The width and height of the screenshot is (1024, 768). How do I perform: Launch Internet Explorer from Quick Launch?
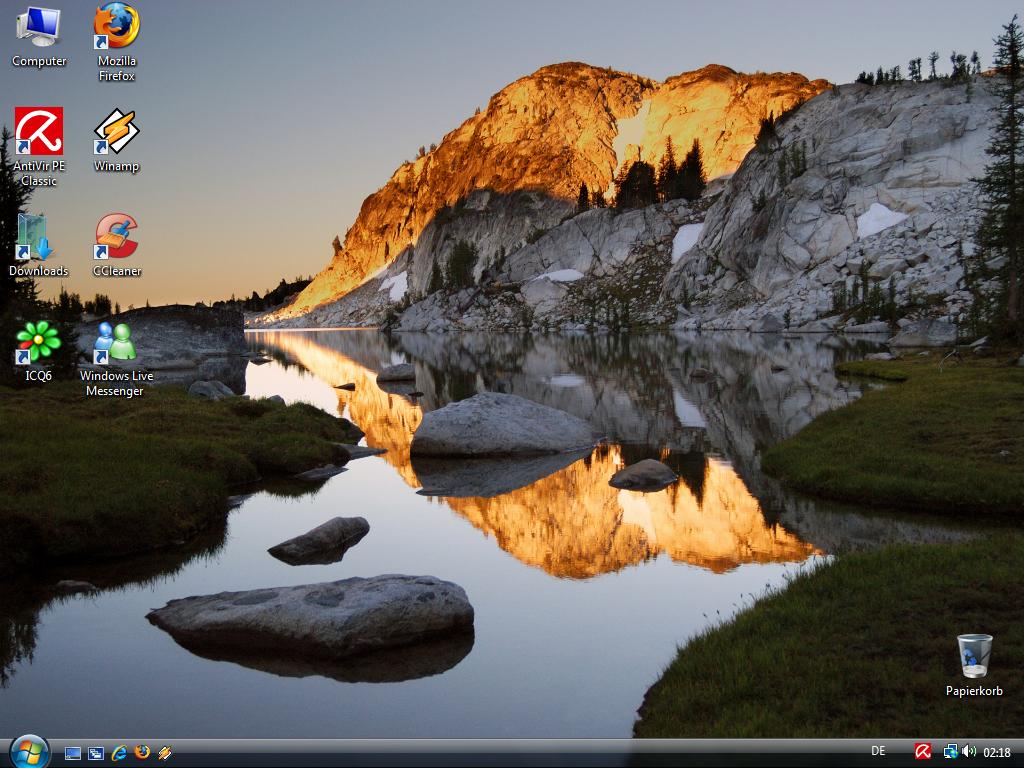pyautogui.click(x=119, y=752)
